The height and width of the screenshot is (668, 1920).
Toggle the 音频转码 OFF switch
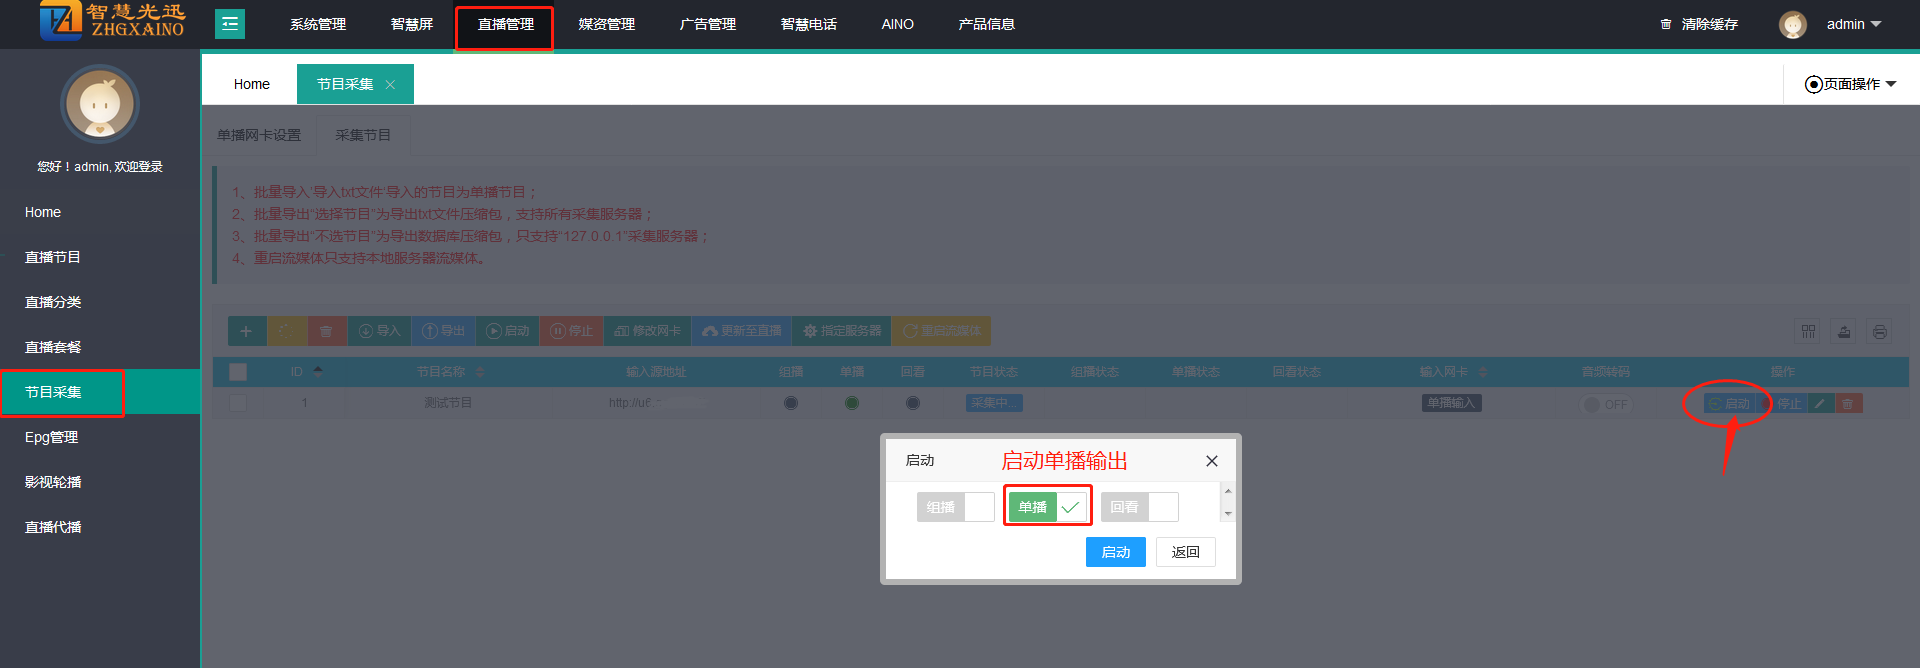point(1606,404)
